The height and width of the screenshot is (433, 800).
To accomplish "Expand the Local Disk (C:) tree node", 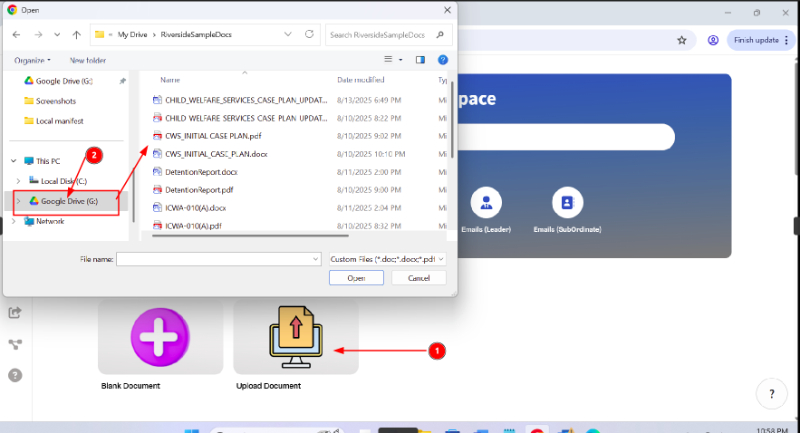I will [x=20, y=181].
